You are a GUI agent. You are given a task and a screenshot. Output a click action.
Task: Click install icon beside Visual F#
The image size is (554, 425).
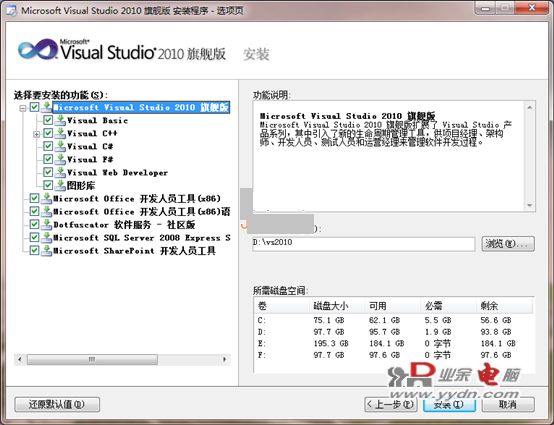60,160
